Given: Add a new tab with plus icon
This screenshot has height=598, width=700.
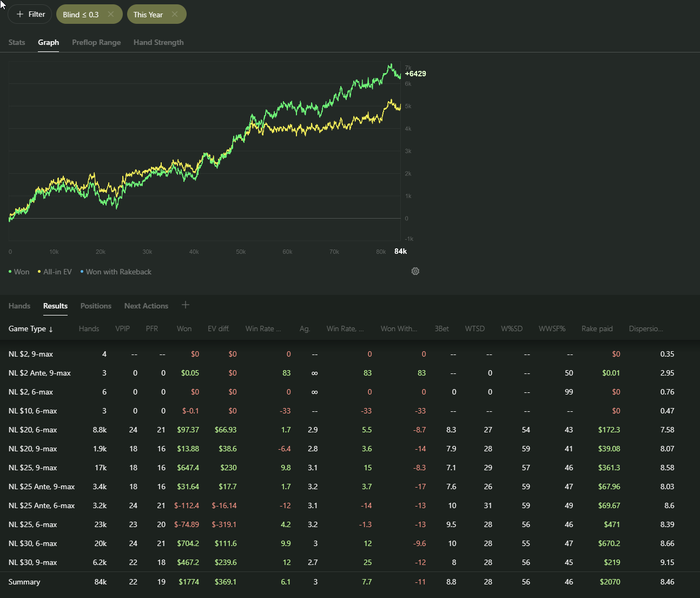Looking at the screenshot, I should tap(185, 305).
